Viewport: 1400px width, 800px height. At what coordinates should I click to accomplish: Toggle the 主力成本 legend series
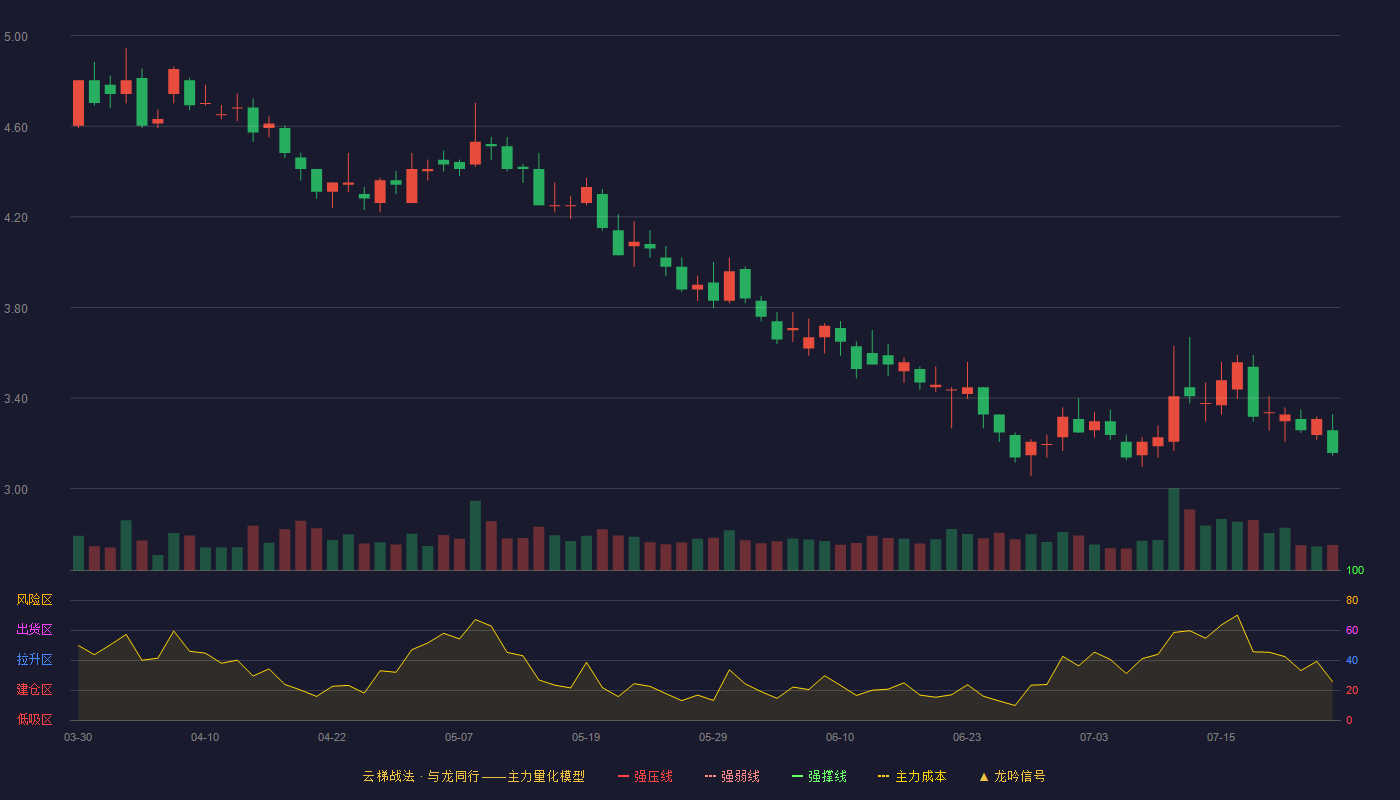click(x=912, y=776)
